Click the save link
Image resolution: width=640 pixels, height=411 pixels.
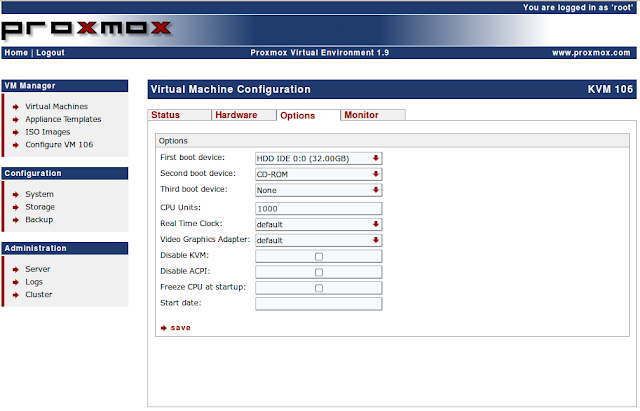coord(180,328)
